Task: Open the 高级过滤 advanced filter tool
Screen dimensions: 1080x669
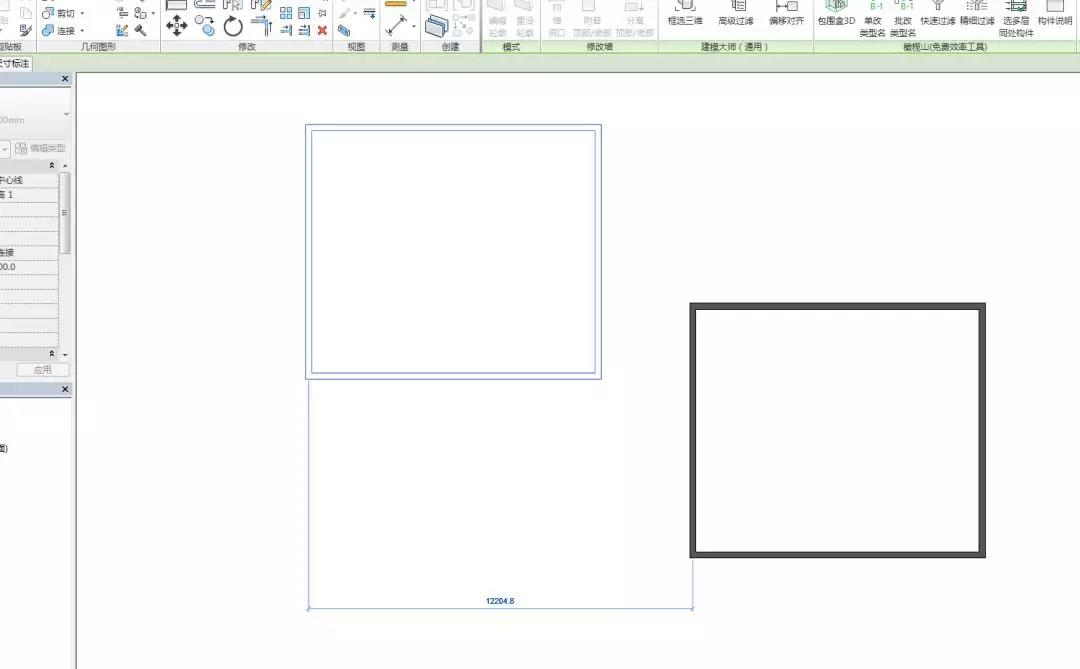Action: 735,12
